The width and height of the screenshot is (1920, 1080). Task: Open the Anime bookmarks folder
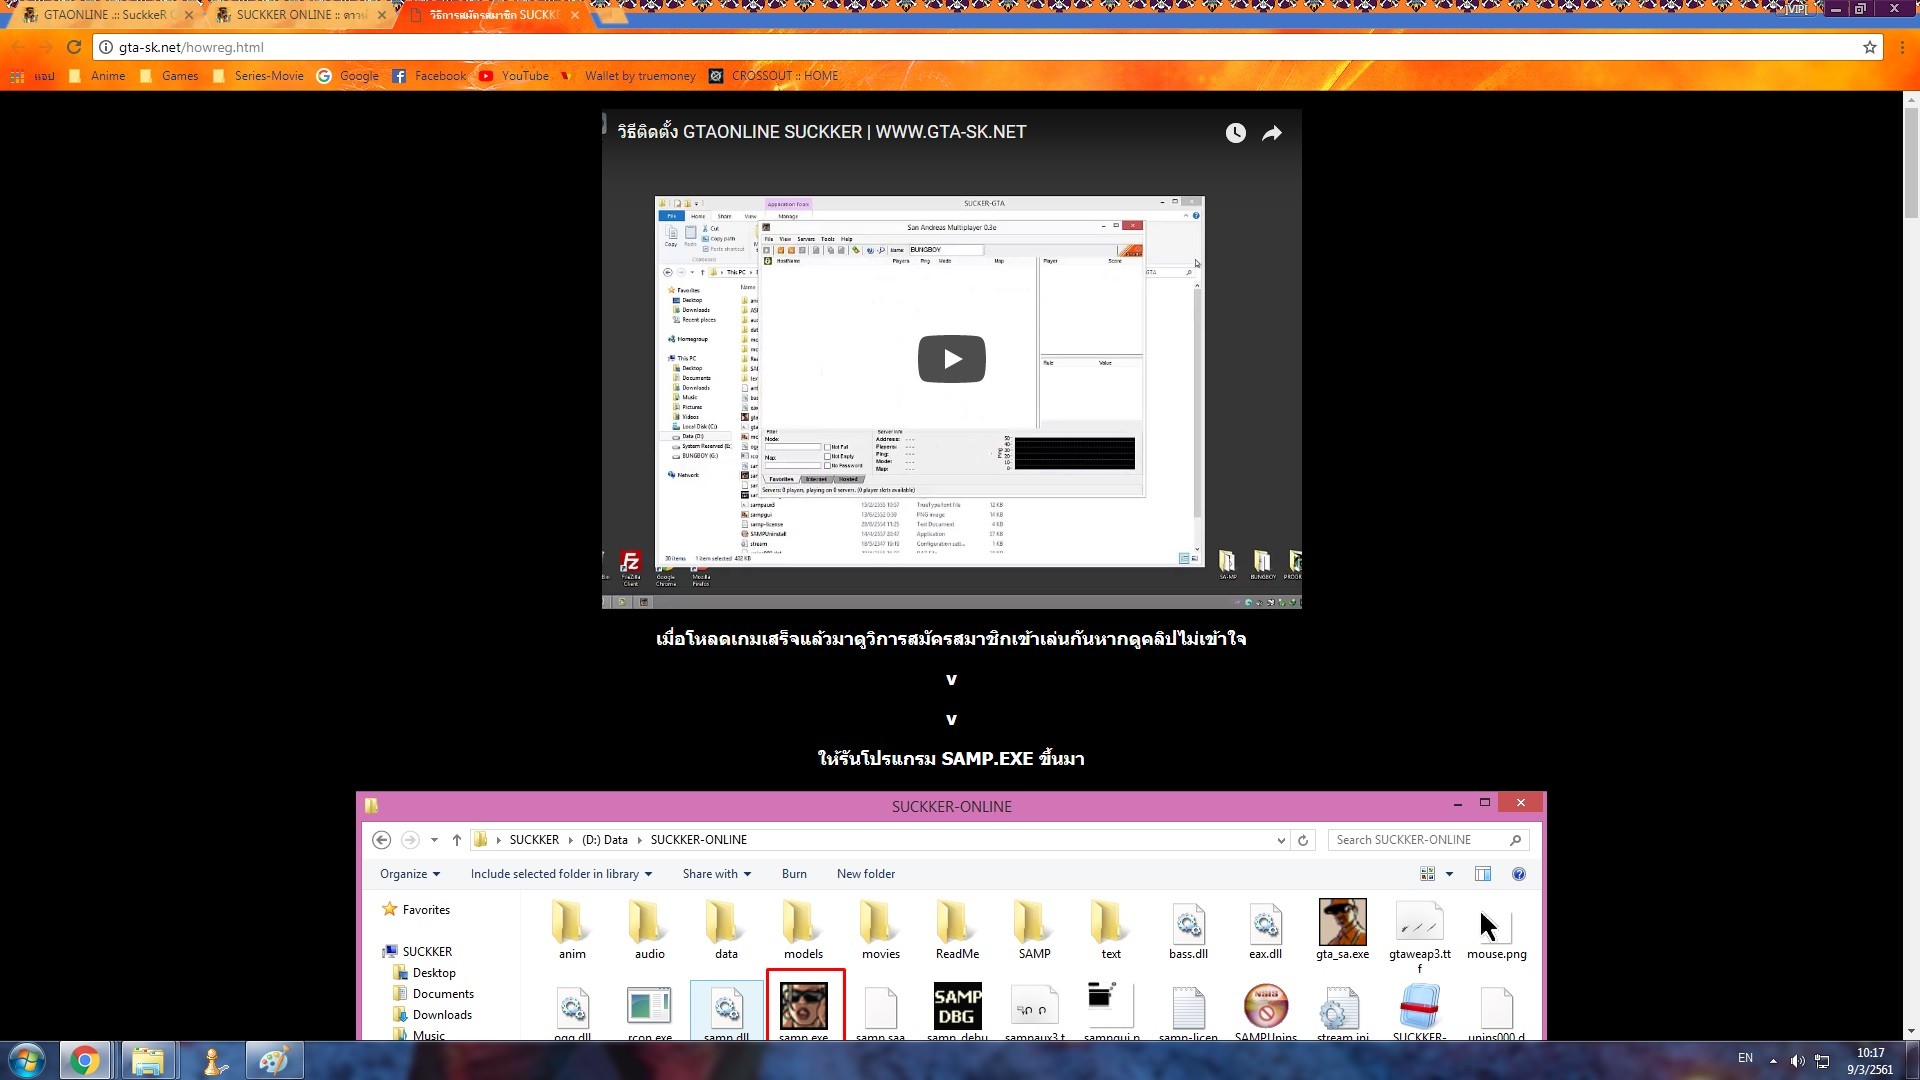click(98, 76)
